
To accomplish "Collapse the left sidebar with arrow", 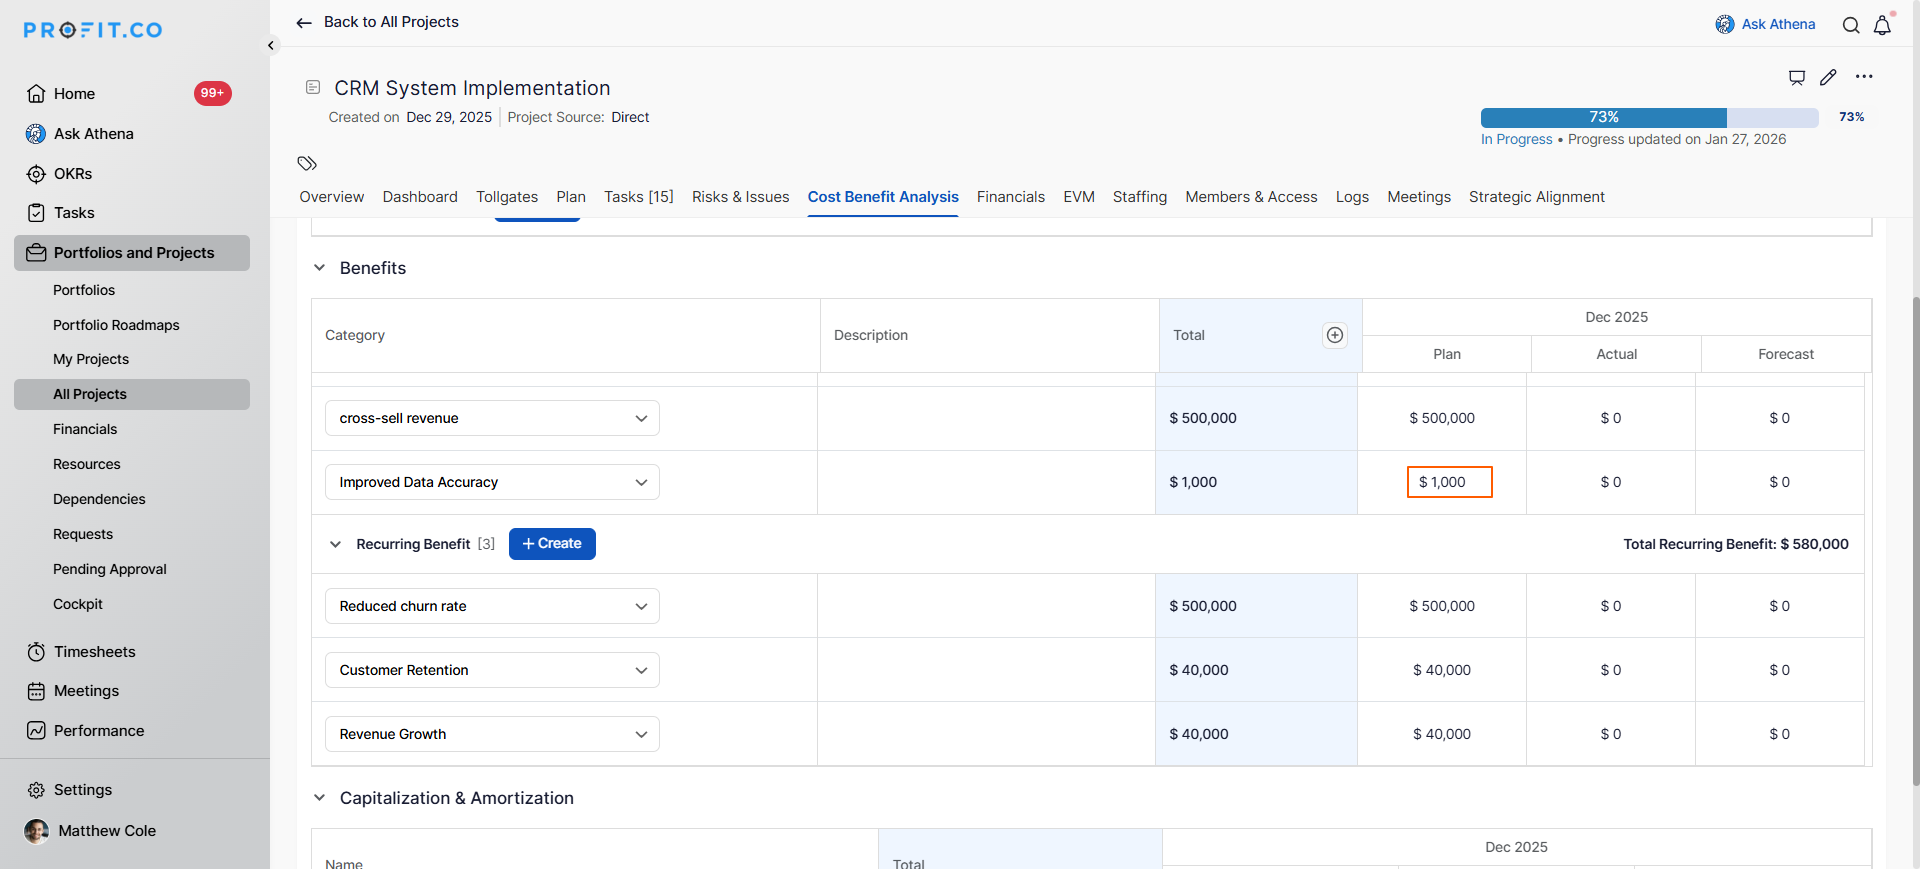I will (271, 45).
